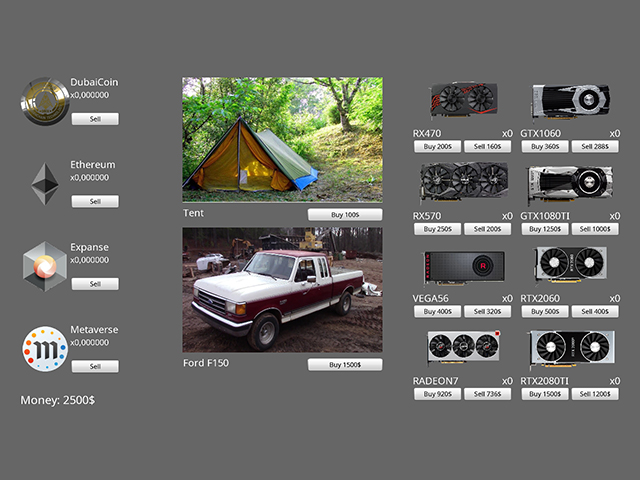Sell a GTX1060 for 288$
640x480 pixels.
[595, 146]
